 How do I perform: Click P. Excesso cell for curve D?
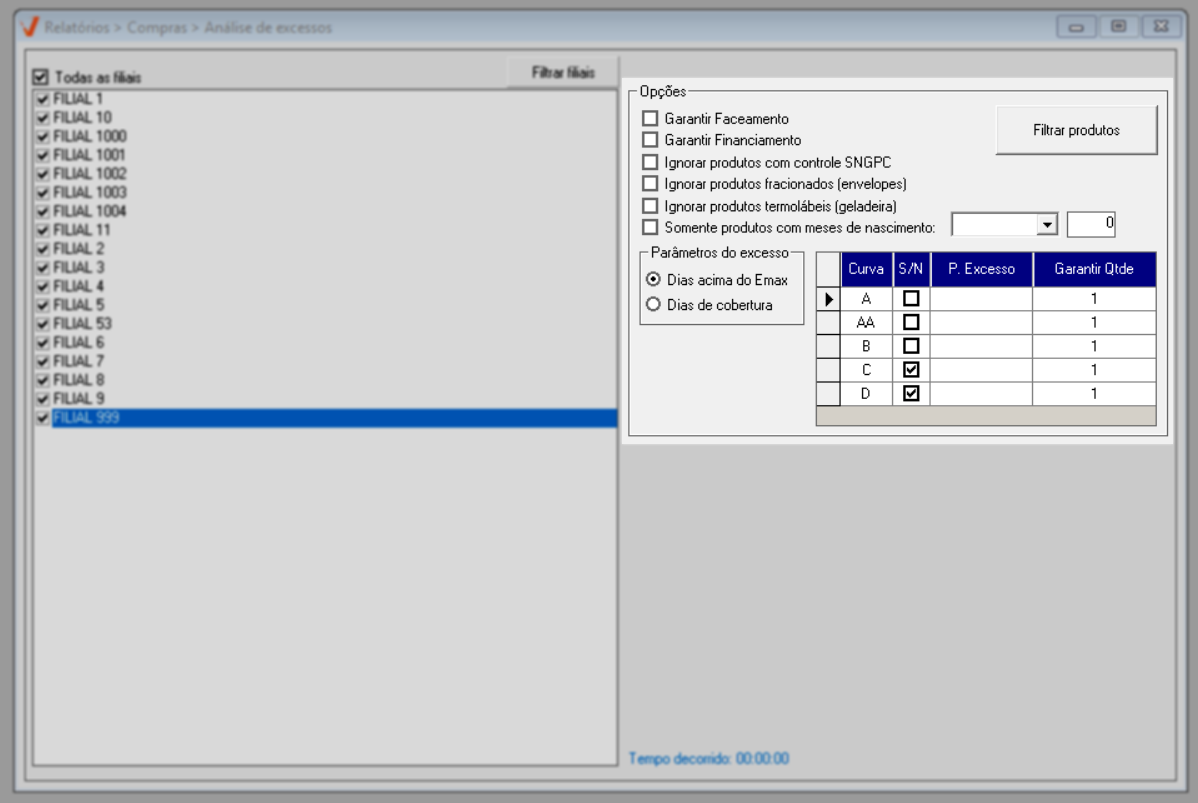(981, 393)
